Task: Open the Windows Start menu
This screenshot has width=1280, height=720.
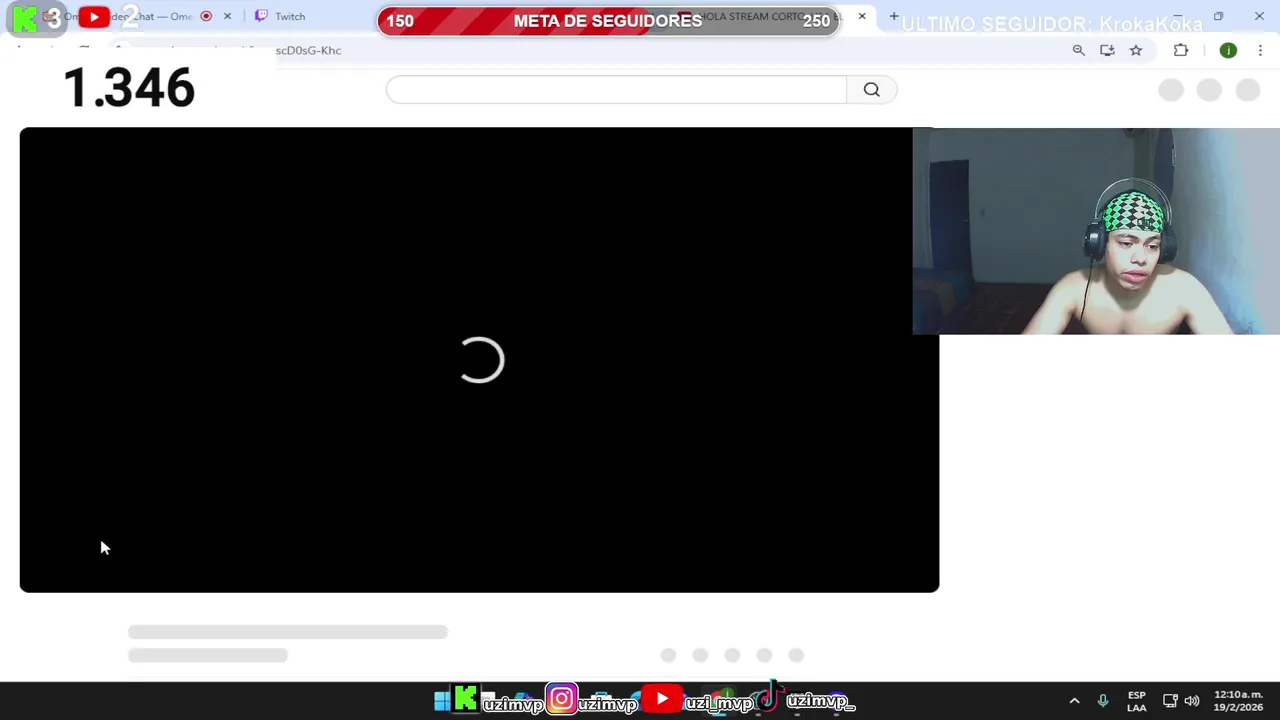Action: click(441, 701)
